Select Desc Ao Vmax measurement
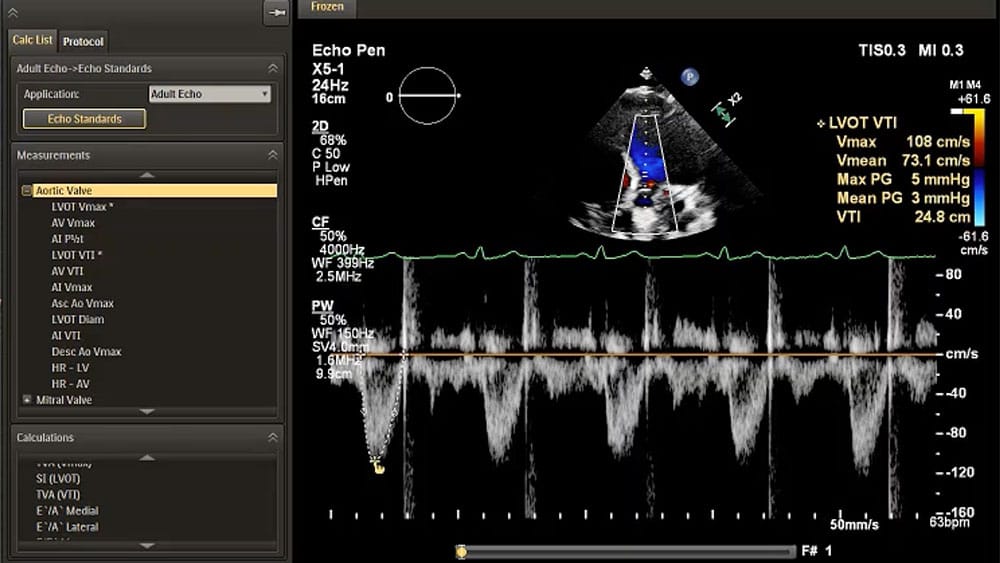Viewport: 1000px width, 563px height. click(x=86, y=351)
